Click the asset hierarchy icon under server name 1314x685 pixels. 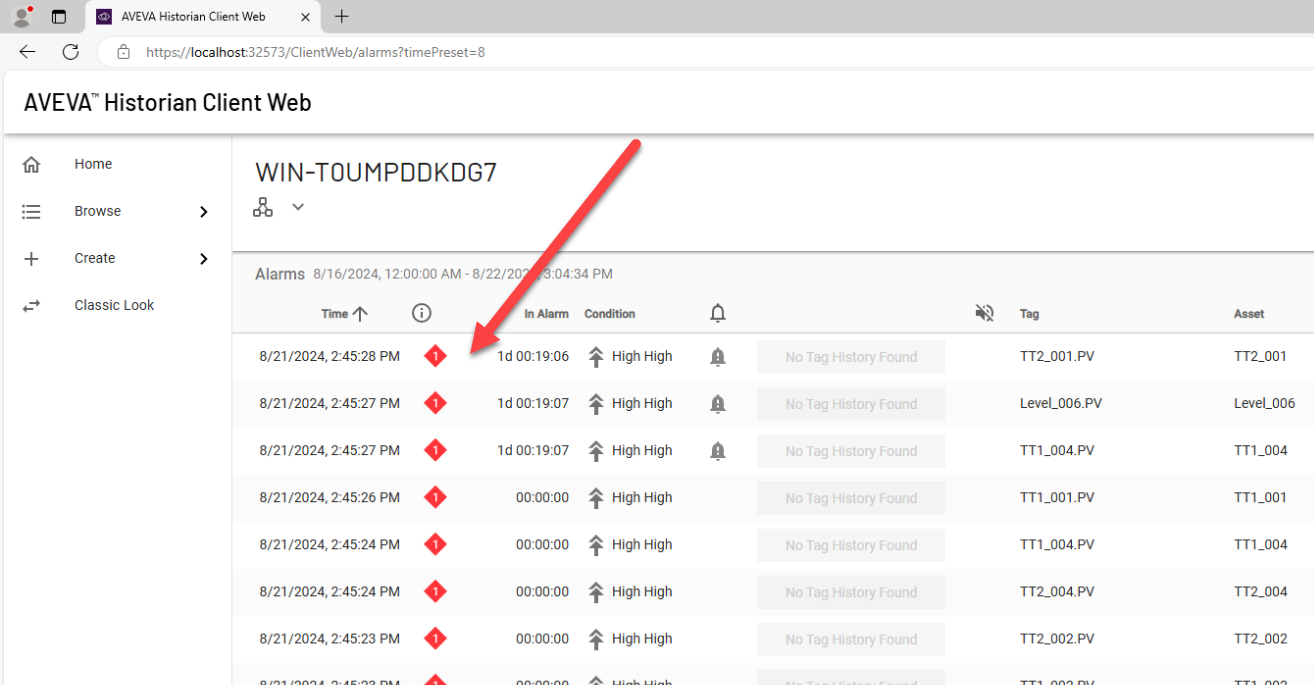click(x=263, y=207)
